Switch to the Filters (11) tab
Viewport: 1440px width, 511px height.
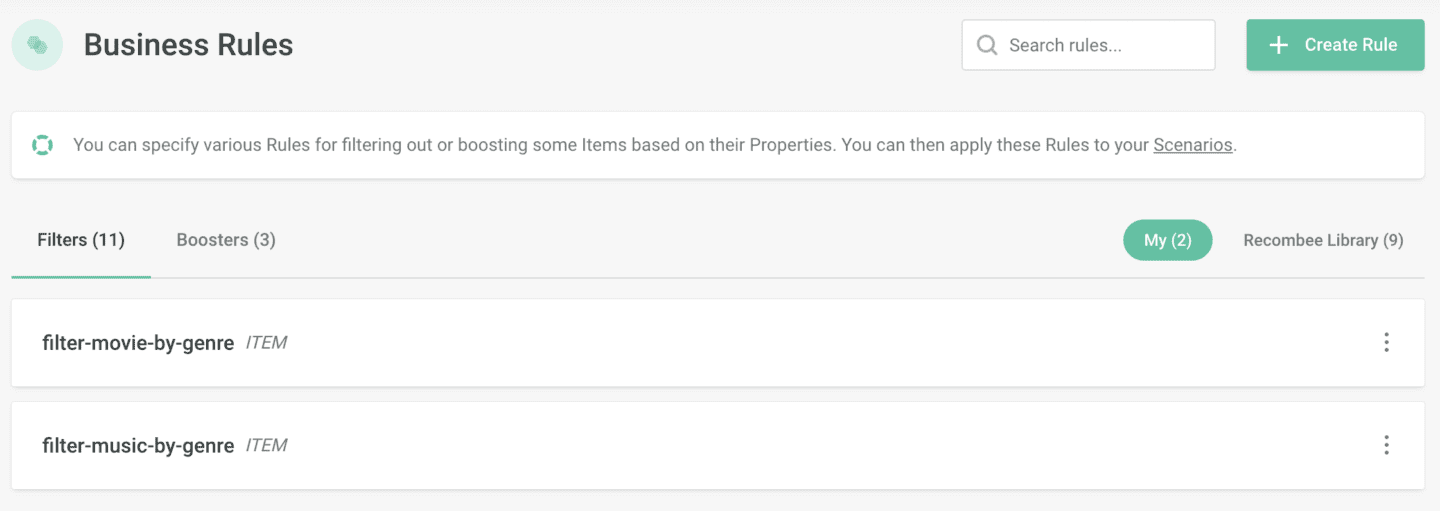point(81,240)
